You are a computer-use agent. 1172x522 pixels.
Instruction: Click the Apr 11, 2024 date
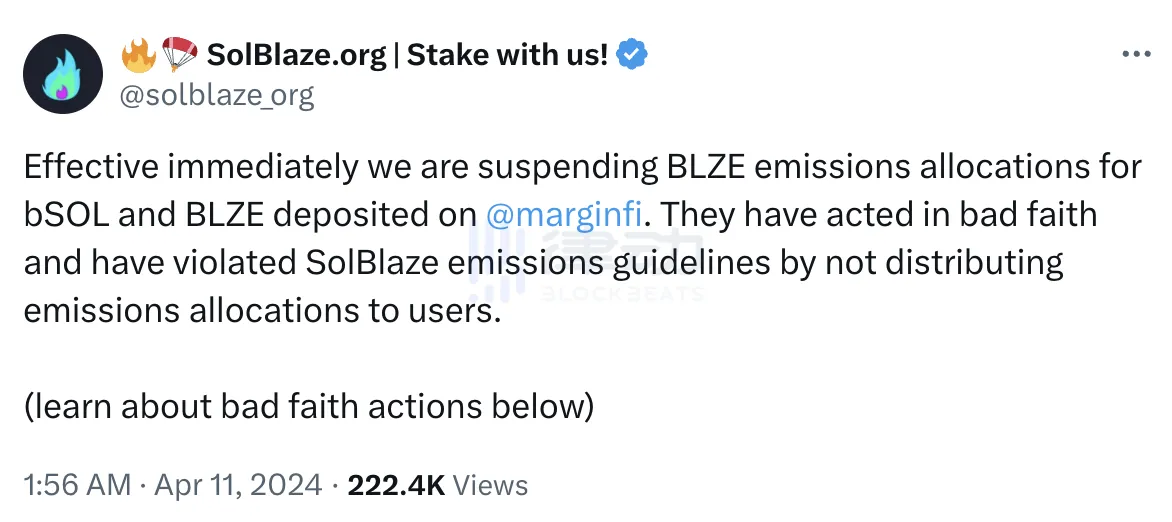click(239, 486)
